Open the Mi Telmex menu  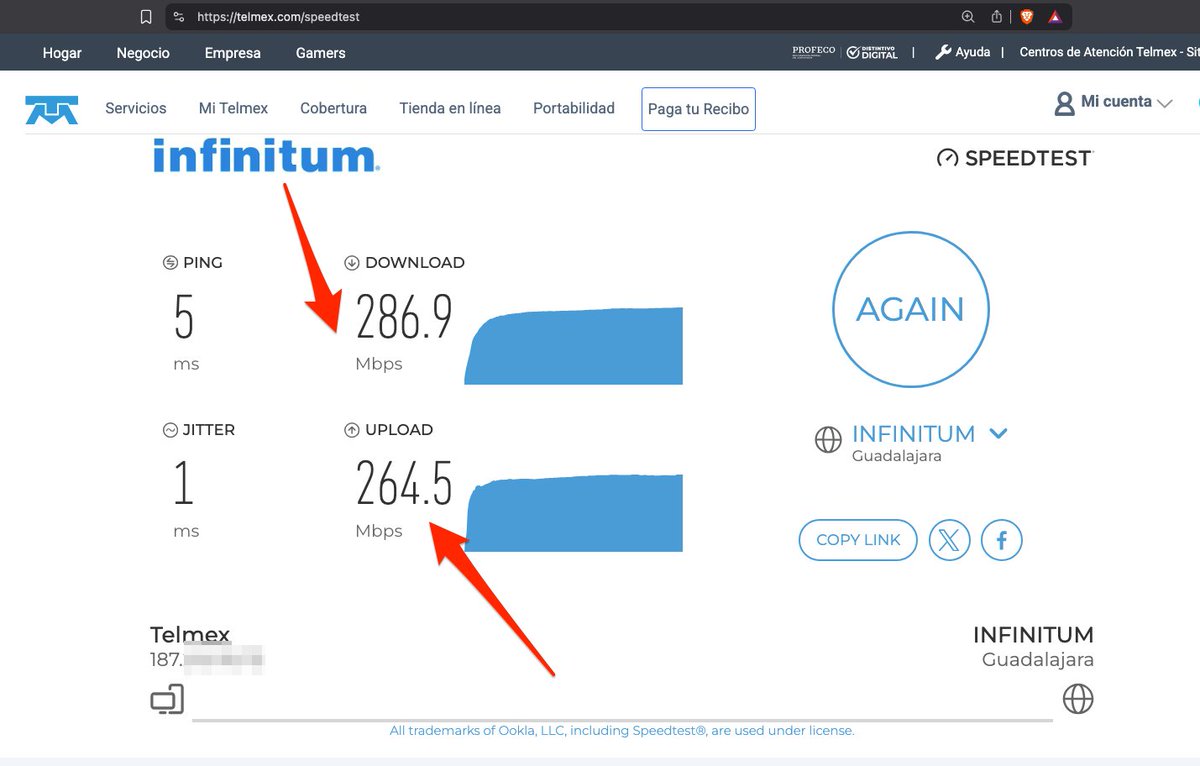233,108
